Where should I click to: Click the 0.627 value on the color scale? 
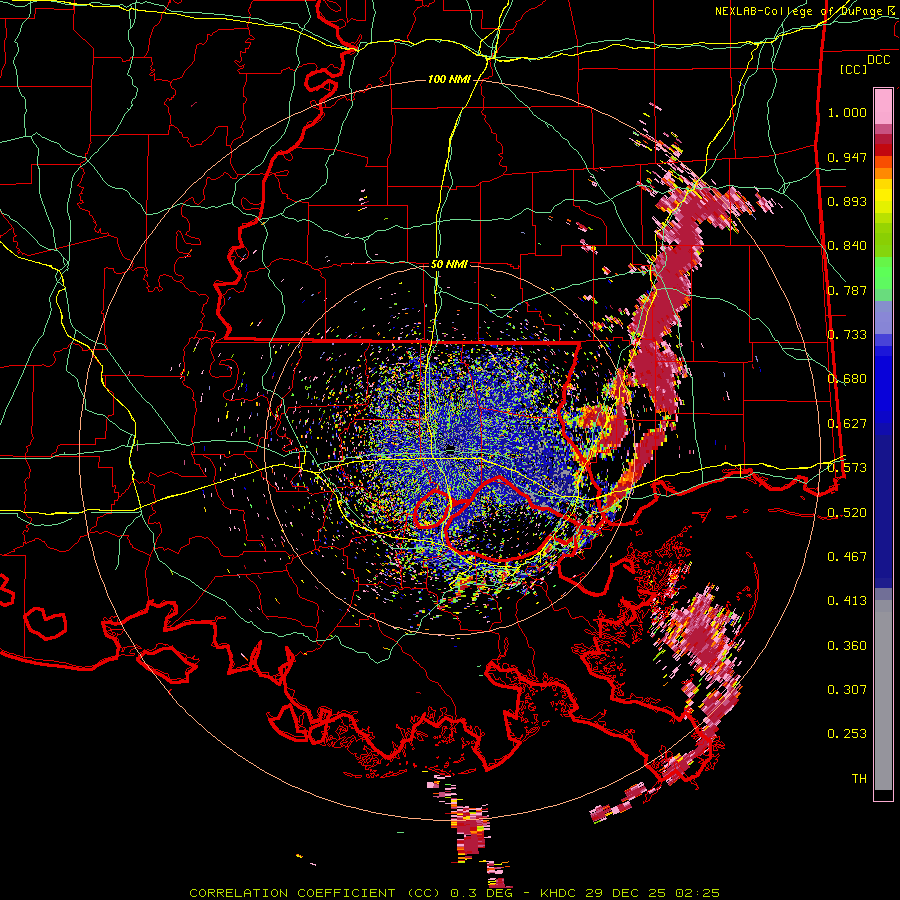(847, 424)
